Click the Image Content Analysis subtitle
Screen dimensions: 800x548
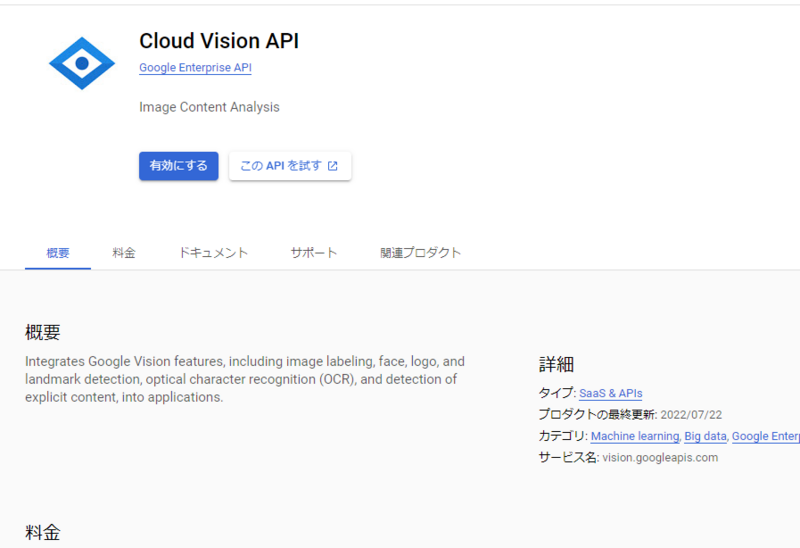point(209,107)
